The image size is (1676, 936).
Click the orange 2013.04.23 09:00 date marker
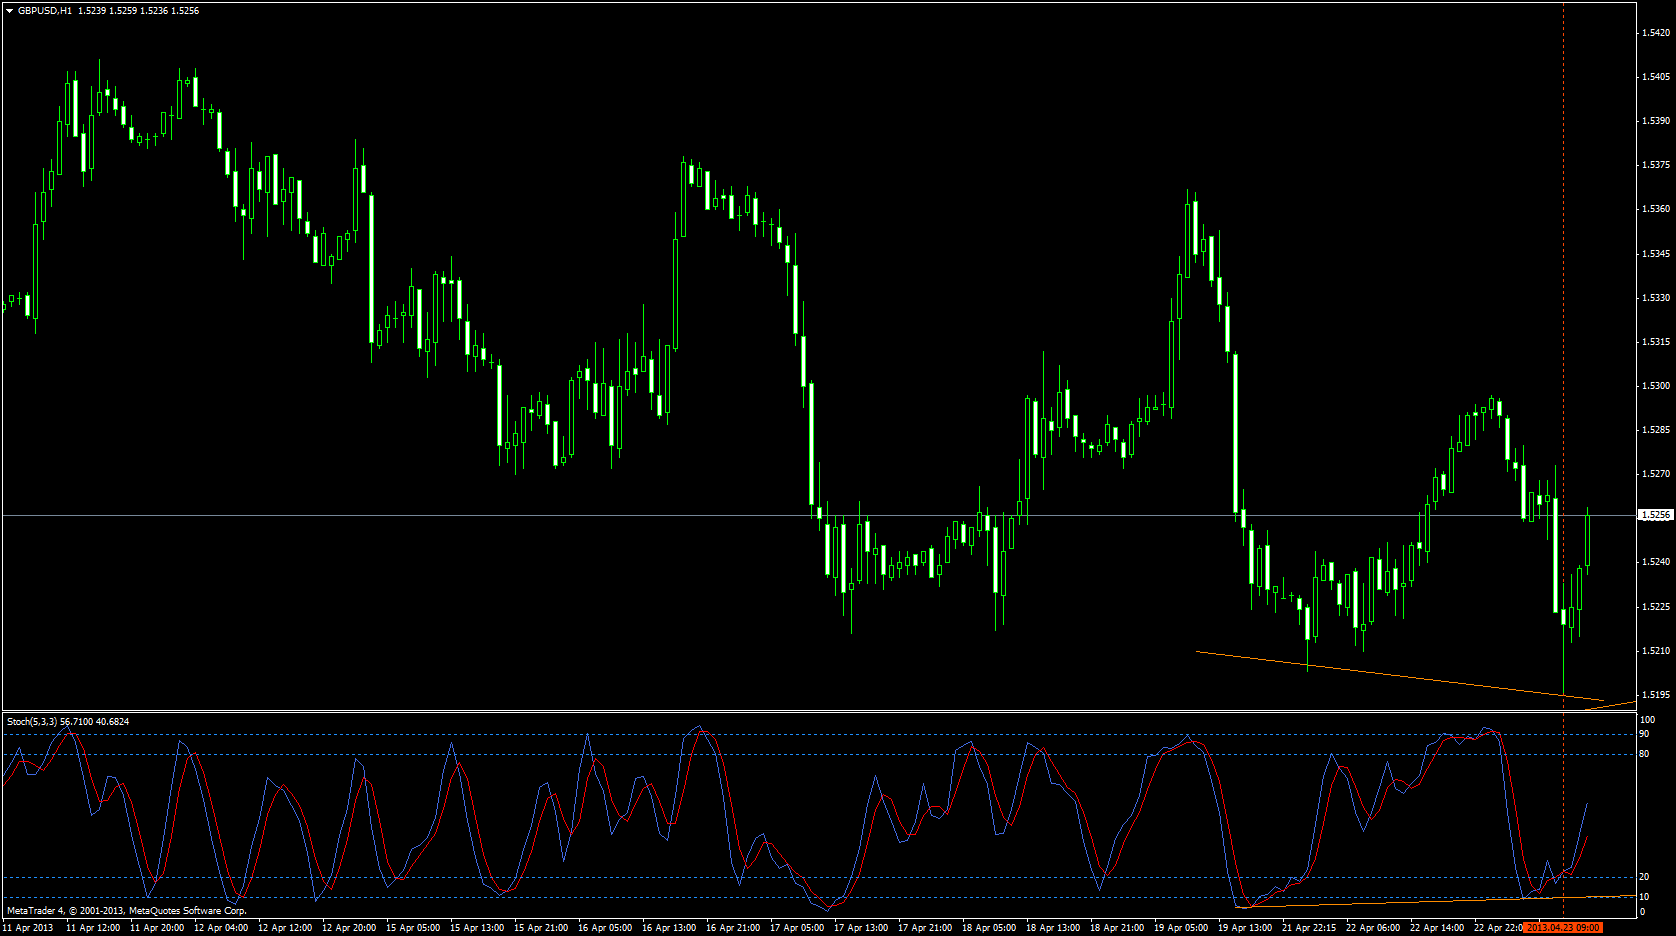1563,928
